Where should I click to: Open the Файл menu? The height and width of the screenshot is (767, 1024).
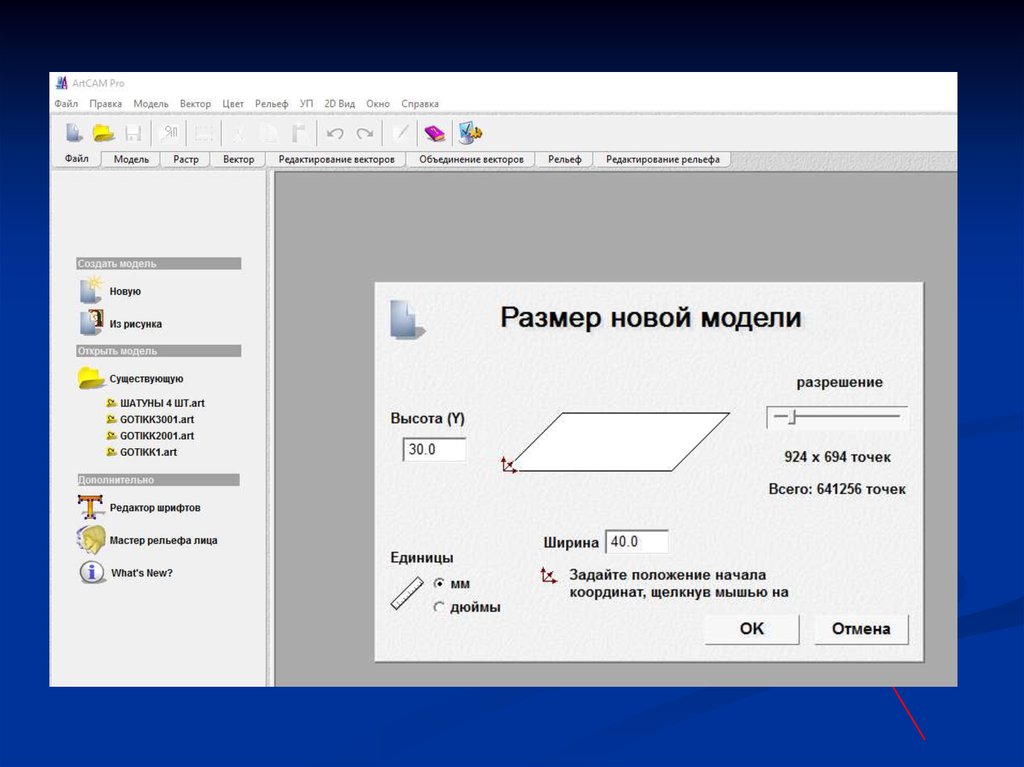pyautogui.click(x=66, y=104)
